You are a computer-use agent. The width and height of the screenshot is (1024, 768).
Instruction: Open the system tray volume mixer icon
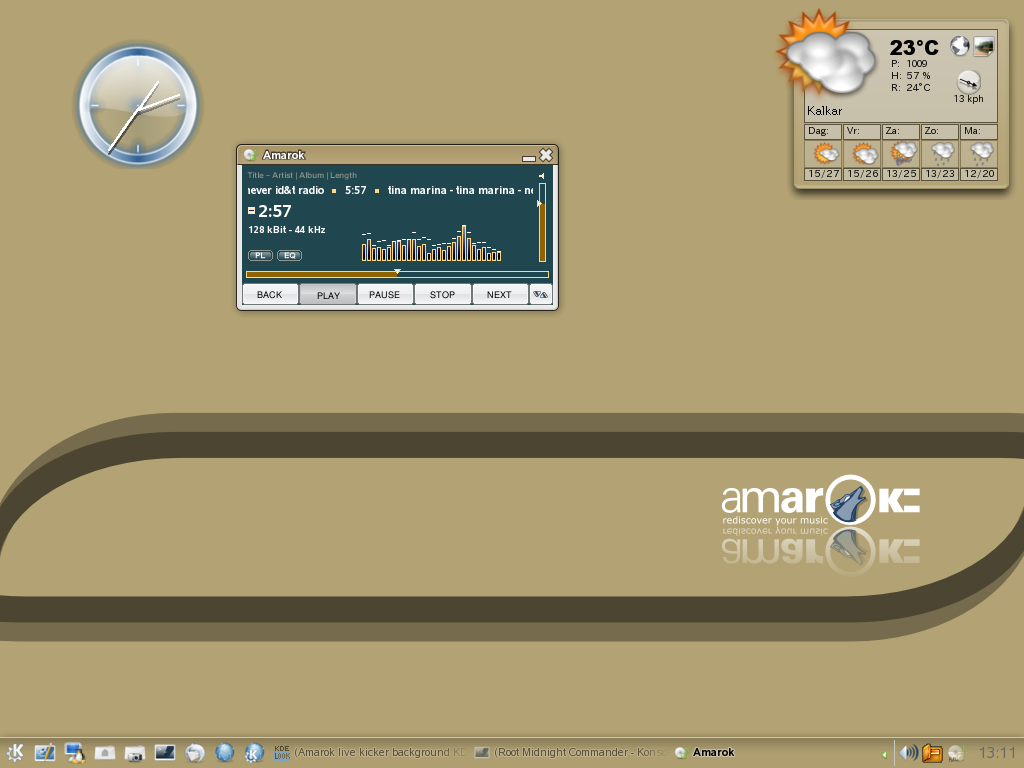pos(908,752)
